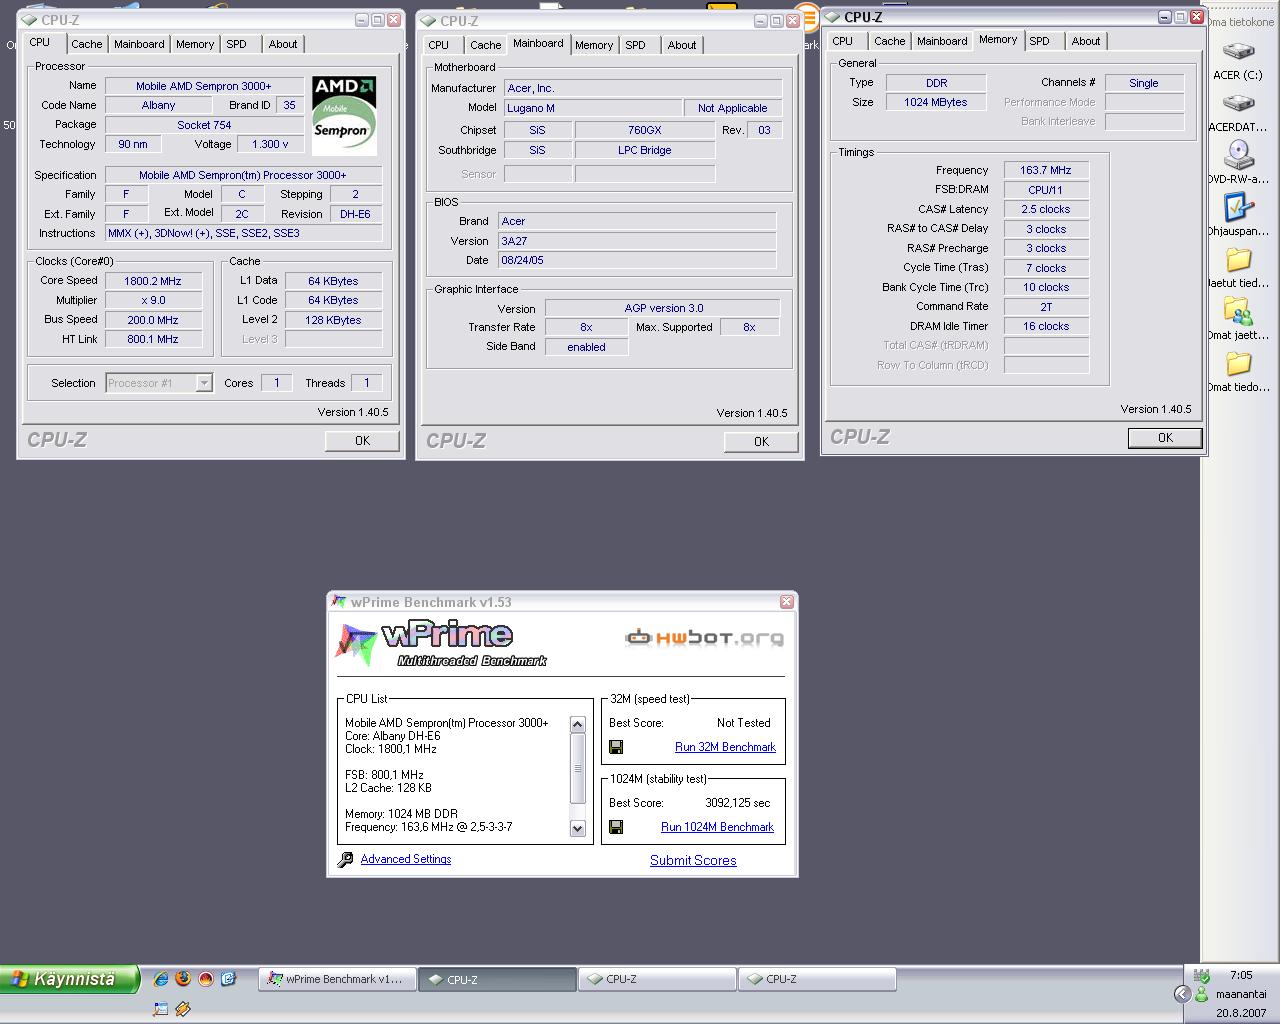The width and height of the screenshot is (1280, 1024).
Task: Activate wPrime Benchmark taskbar button
Action: [x=337, y=979]
